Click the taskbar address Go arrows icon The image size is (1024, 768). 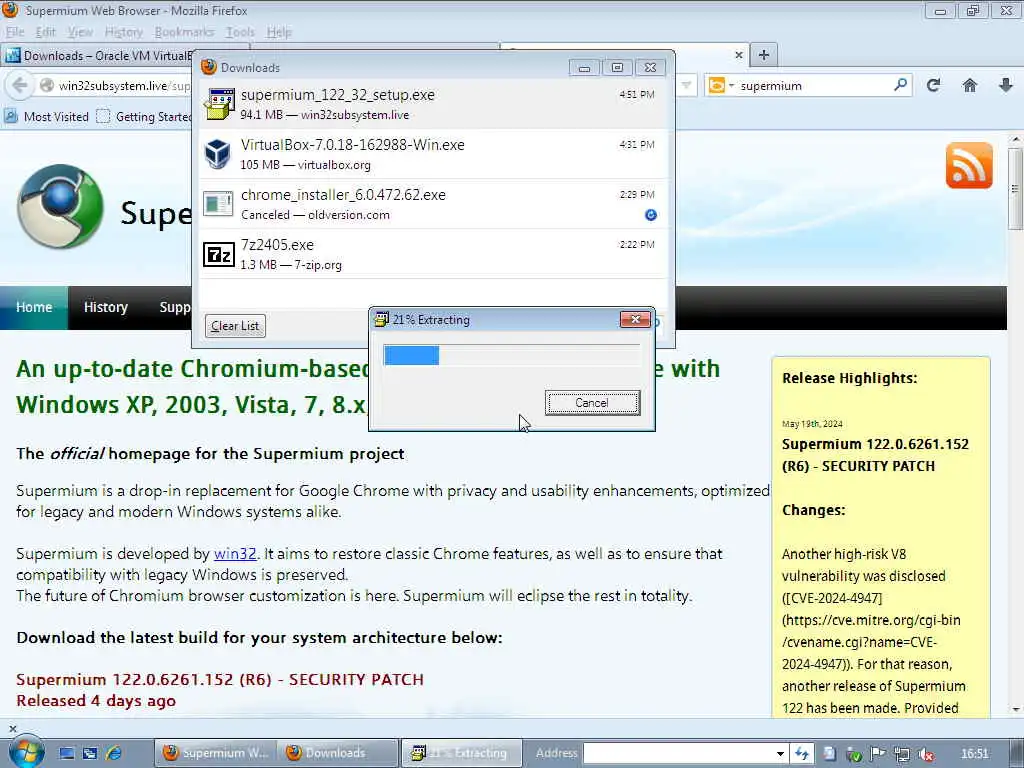tap(801, 754)
